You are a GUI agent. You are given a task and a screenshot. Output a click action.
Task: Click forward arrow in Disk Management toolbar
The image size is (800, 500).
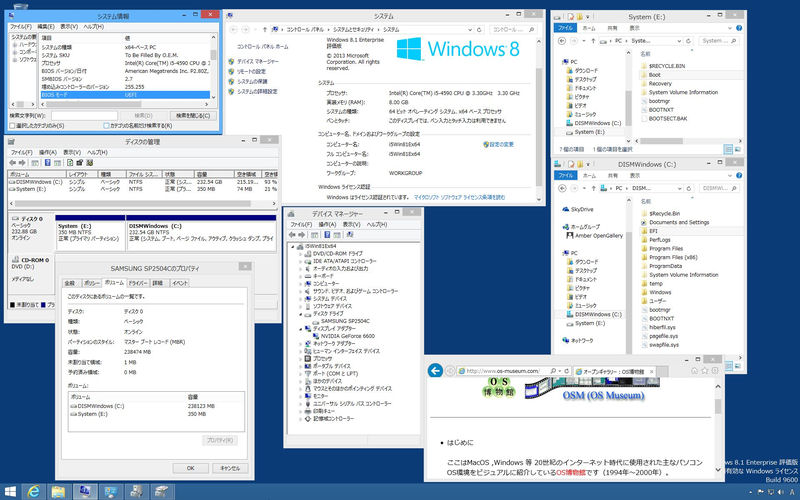coord(22,163)
